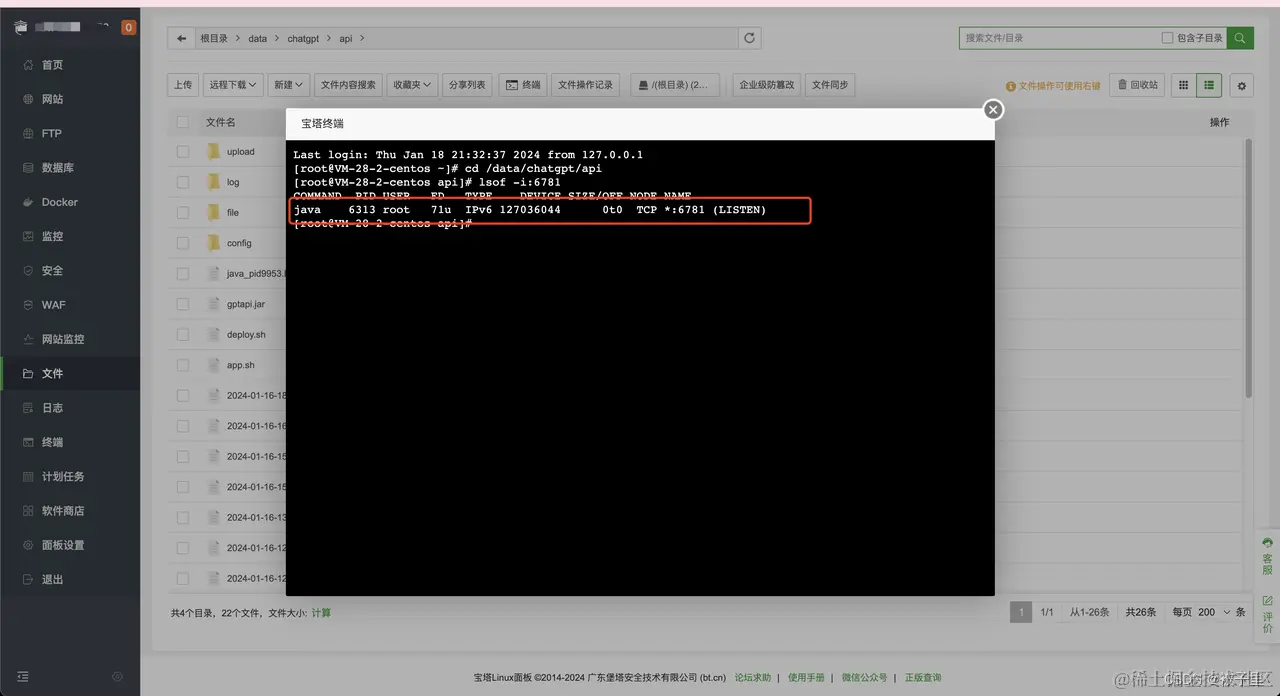Click the 软件商店 sidebar icon
The image size is (1280, 696).
(29, 511)
